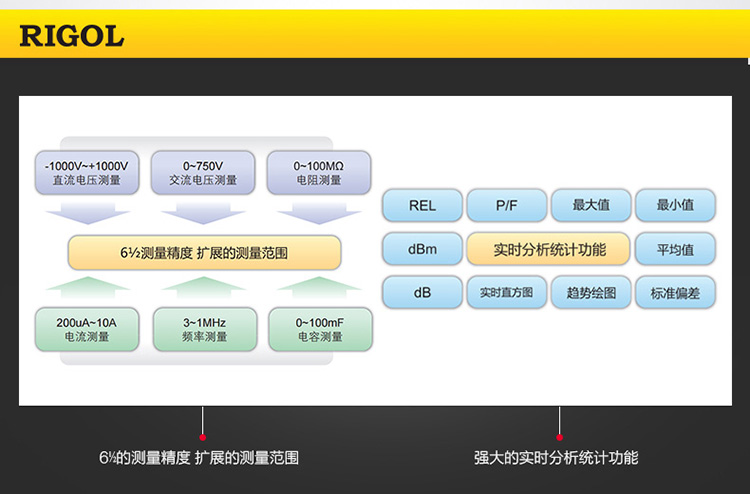This screenshot has height=494, width=750.
Task: Select the 最大值 button
Action: point(591,205)
